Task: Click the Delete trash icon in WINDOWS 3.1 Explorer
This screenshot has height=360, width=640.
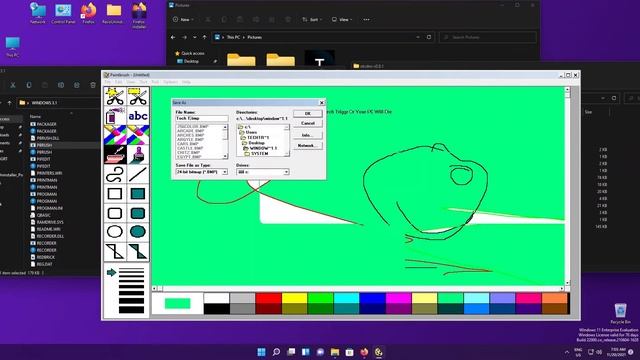Action: pos(93,85)
